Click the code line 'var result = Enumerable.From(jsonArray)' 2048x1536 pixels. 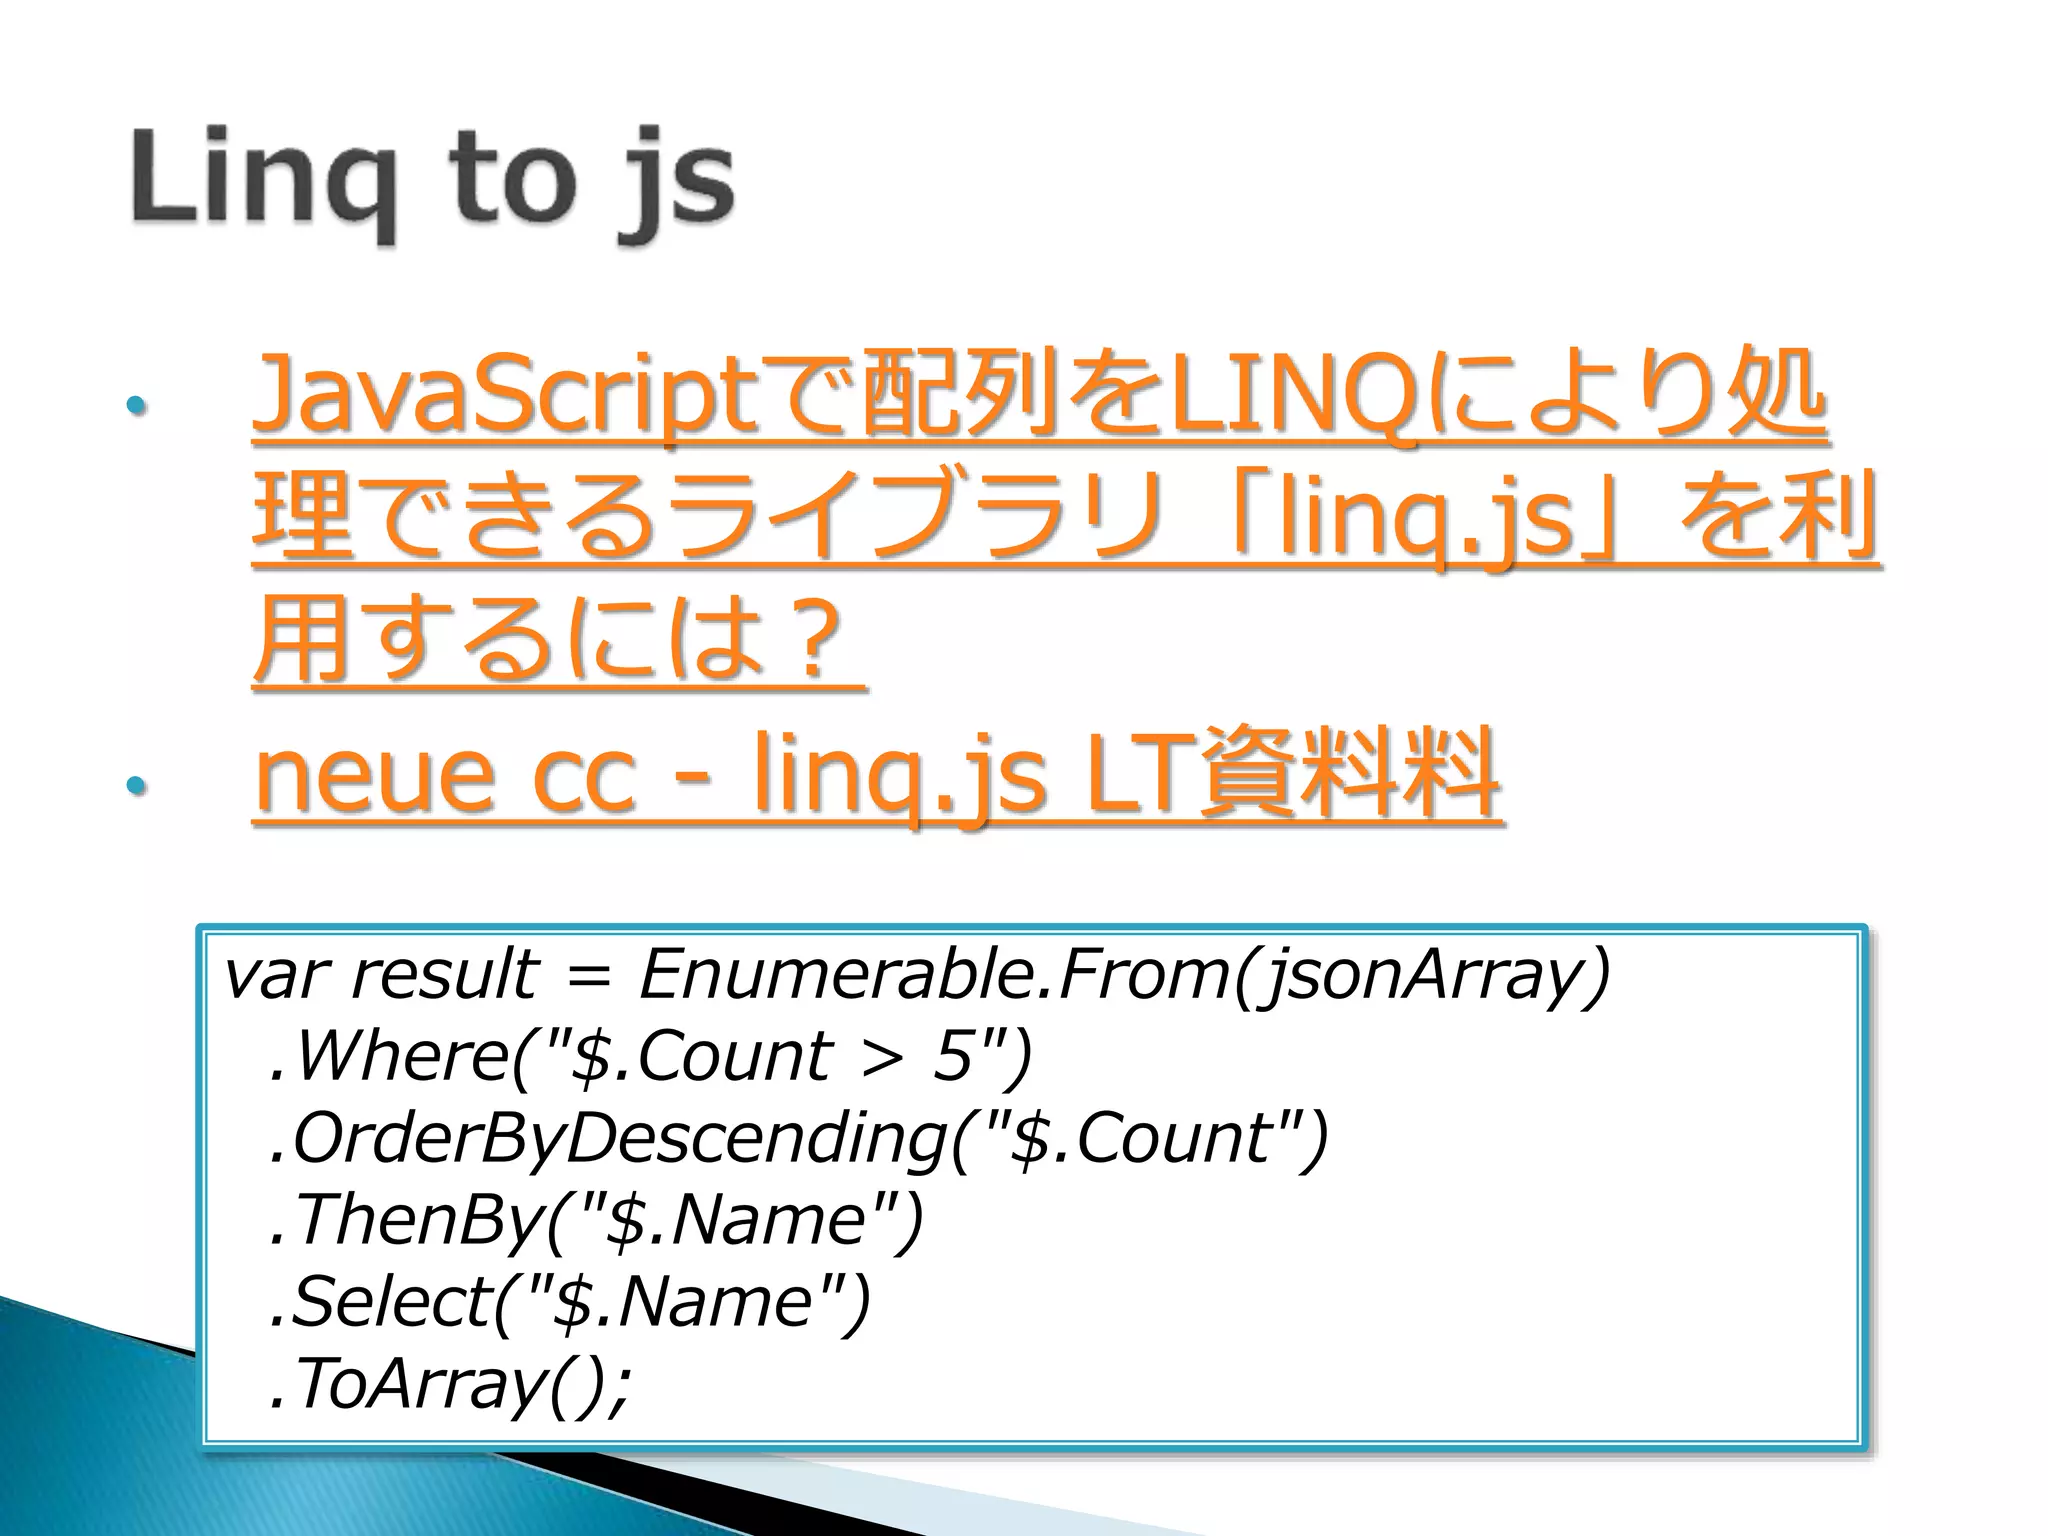coord(917,976)
